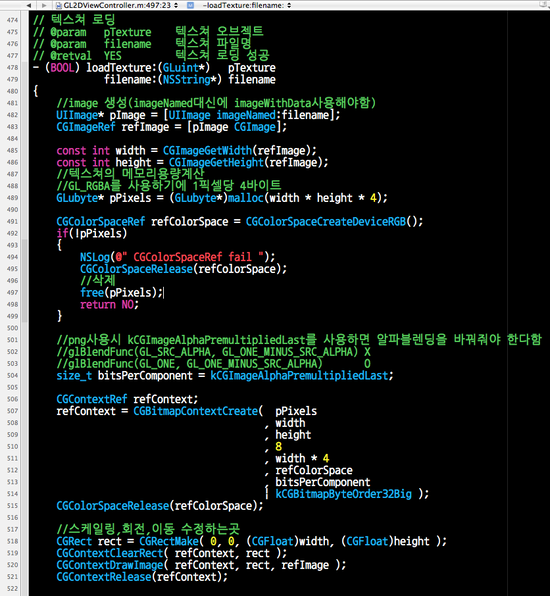
Task: Click 'malloc' in the pPixels line
Action: (x=246, y=198)
